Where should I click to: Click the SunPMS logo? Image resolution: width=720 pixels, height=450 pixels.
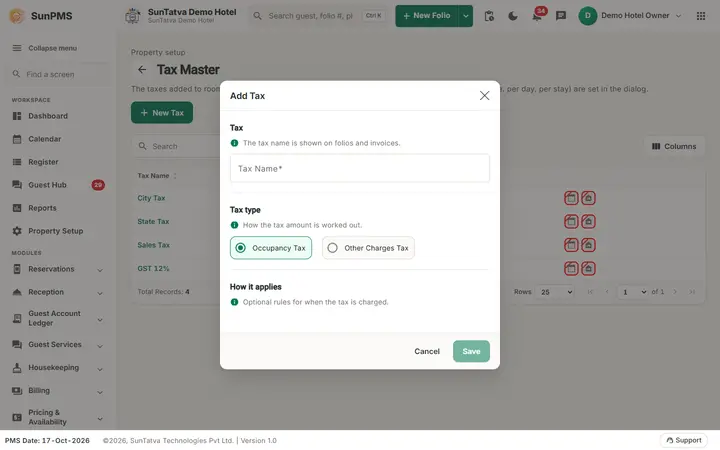(x=41, y=16)
